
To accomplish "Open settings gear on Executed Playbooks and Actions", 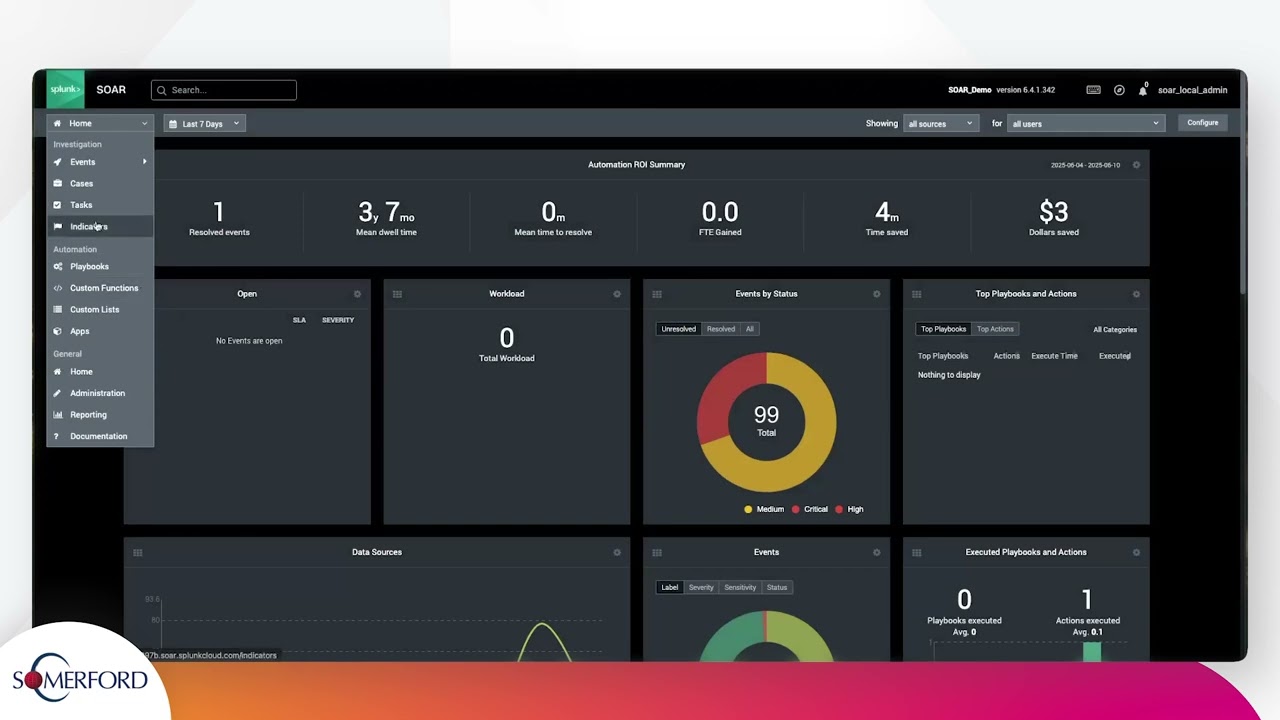I will coord(1136,552).
